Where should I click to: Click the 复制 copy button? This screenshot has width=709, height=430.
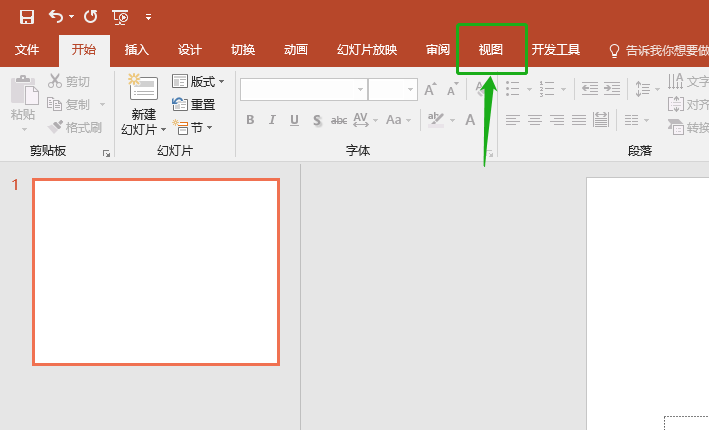tap(69, 104)
